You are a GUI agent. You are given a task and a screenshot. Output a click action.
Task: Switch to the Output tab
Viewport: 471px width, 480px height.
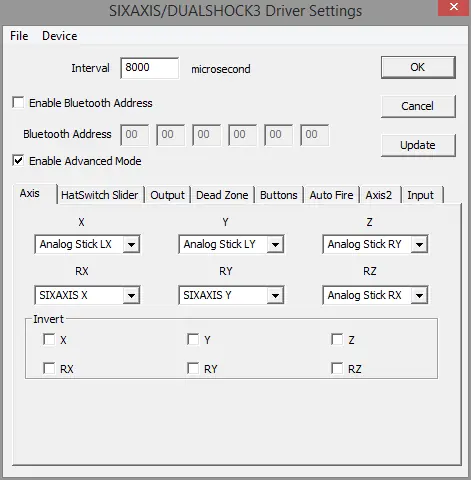(167, 195)
